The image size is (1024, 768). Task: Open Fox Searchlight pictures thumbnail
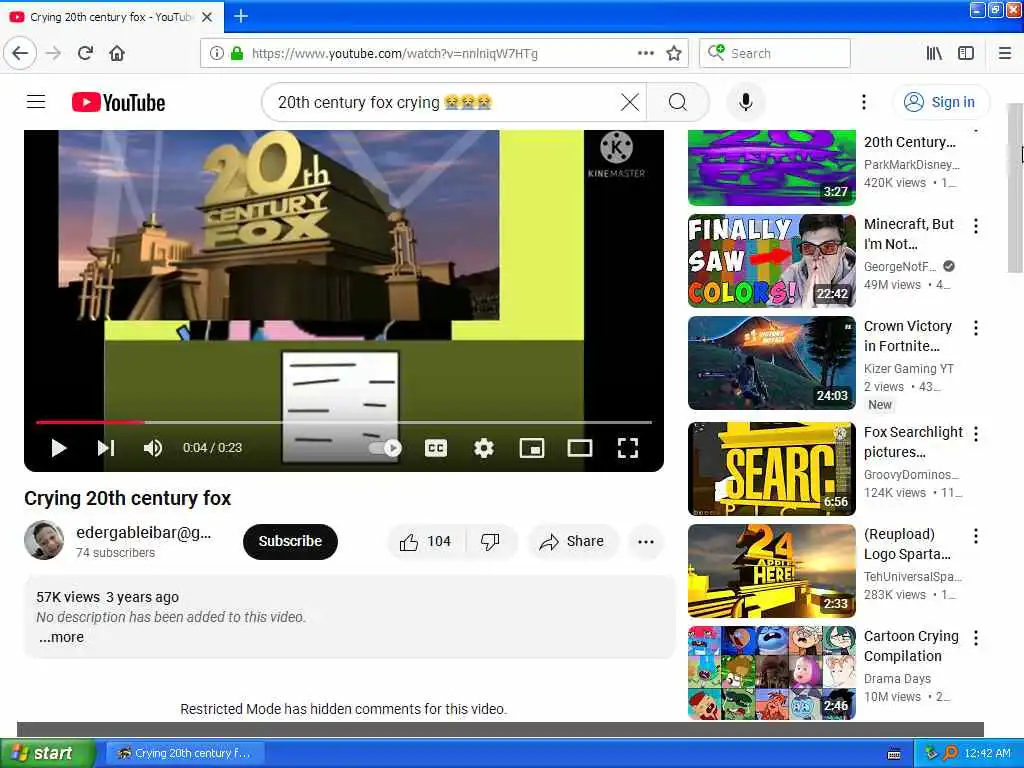[x=772, y=468]
